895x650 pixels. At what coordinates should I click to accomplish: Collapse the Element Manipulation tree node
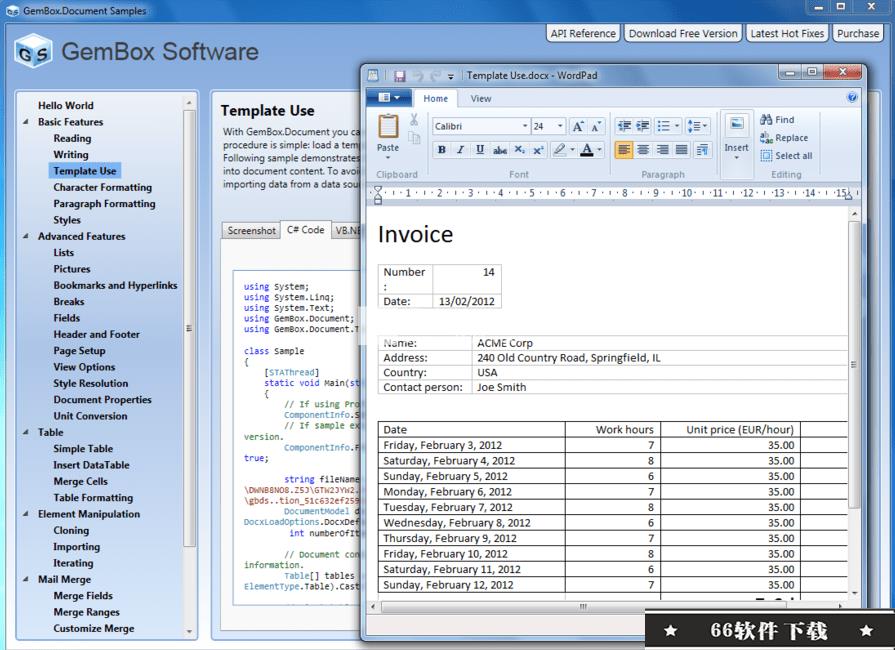[26, 514]
